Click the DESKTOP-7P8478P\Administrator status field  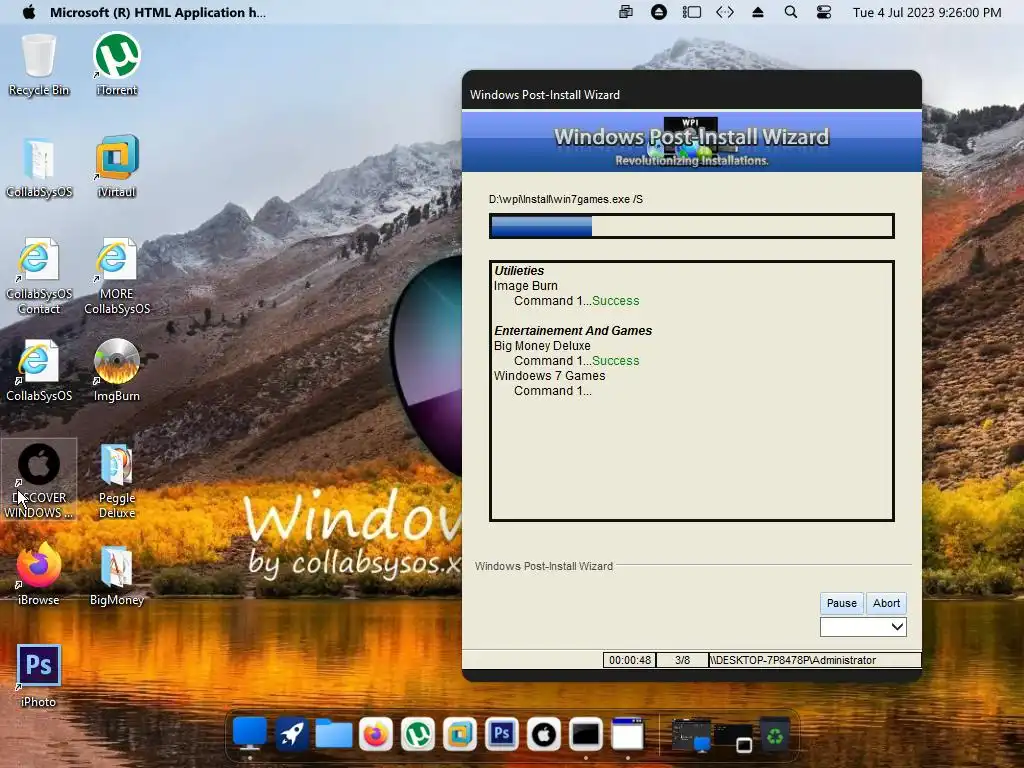(x=814, y=660)
